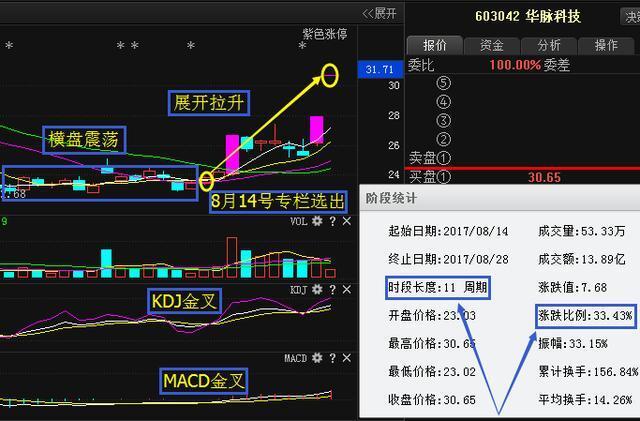Open MACD indicator settings gear

point(316,357)
